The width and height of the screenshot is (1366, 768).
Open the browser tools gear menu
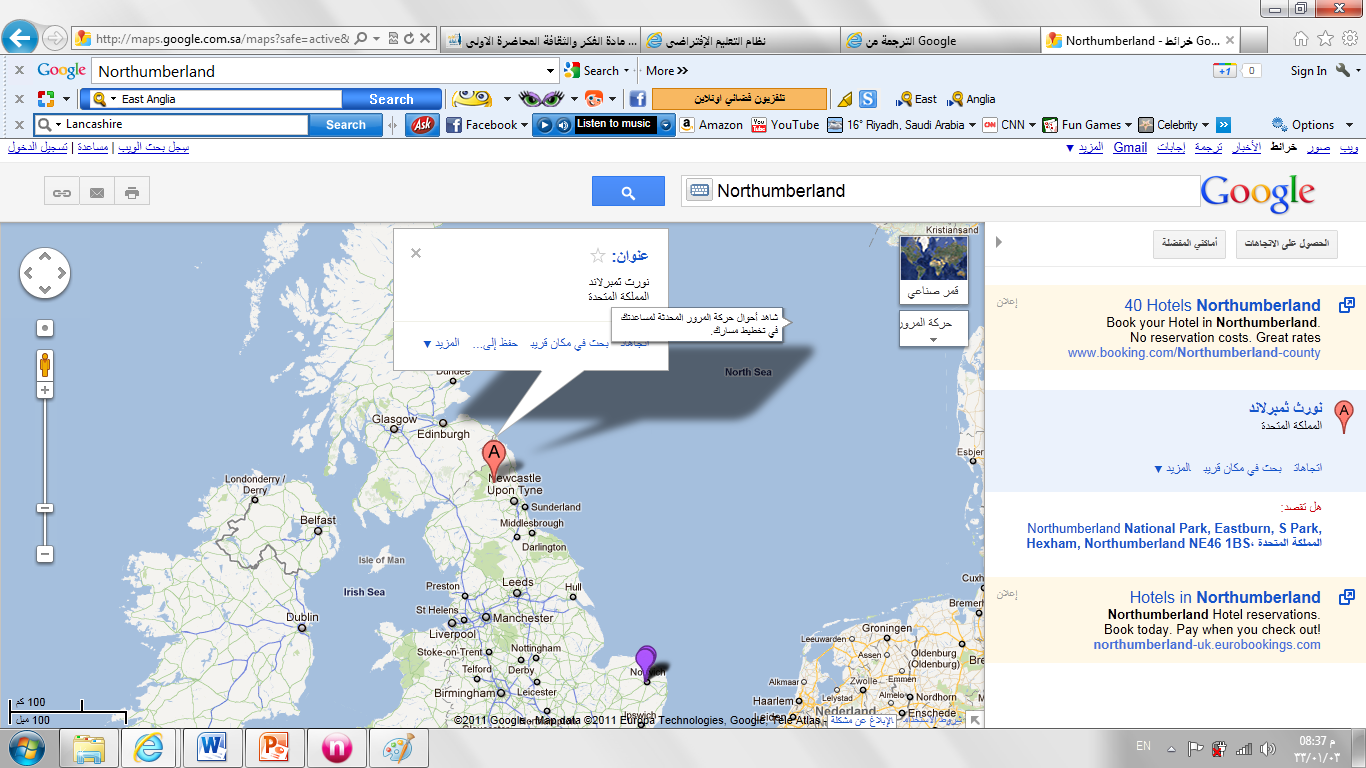click(x=1350, y=39)
